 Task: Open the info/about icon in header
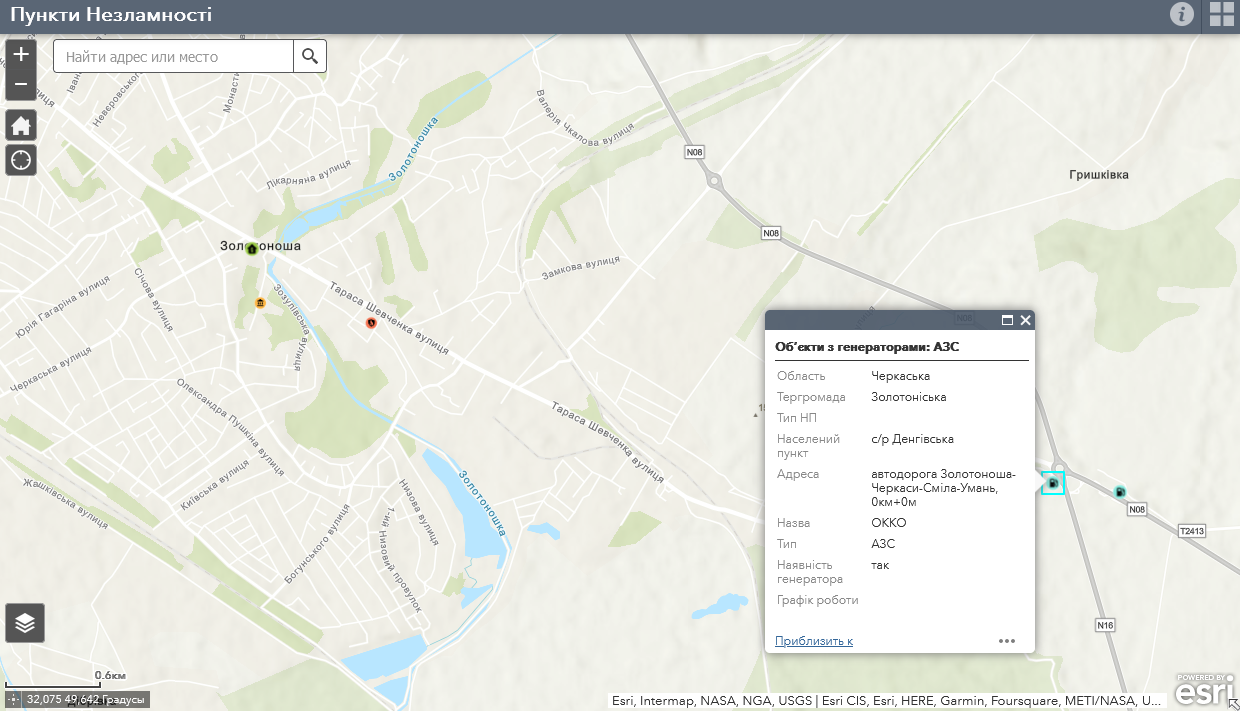1182,14
